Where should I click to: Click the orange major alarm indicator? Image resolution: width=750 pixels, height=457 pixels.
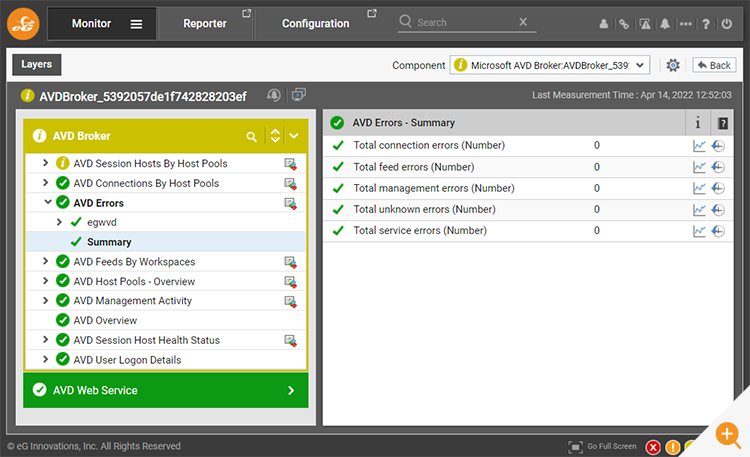[673, 448]
